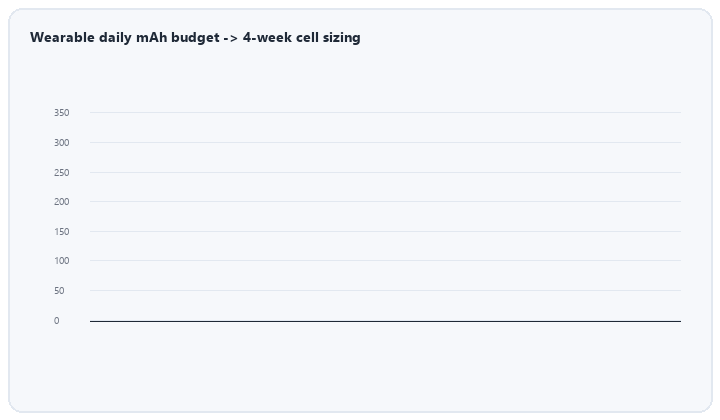The width and height of the screenshot is (720, 420).
Task: Pick the 150 y-axis label
Action: coord(62,232)
